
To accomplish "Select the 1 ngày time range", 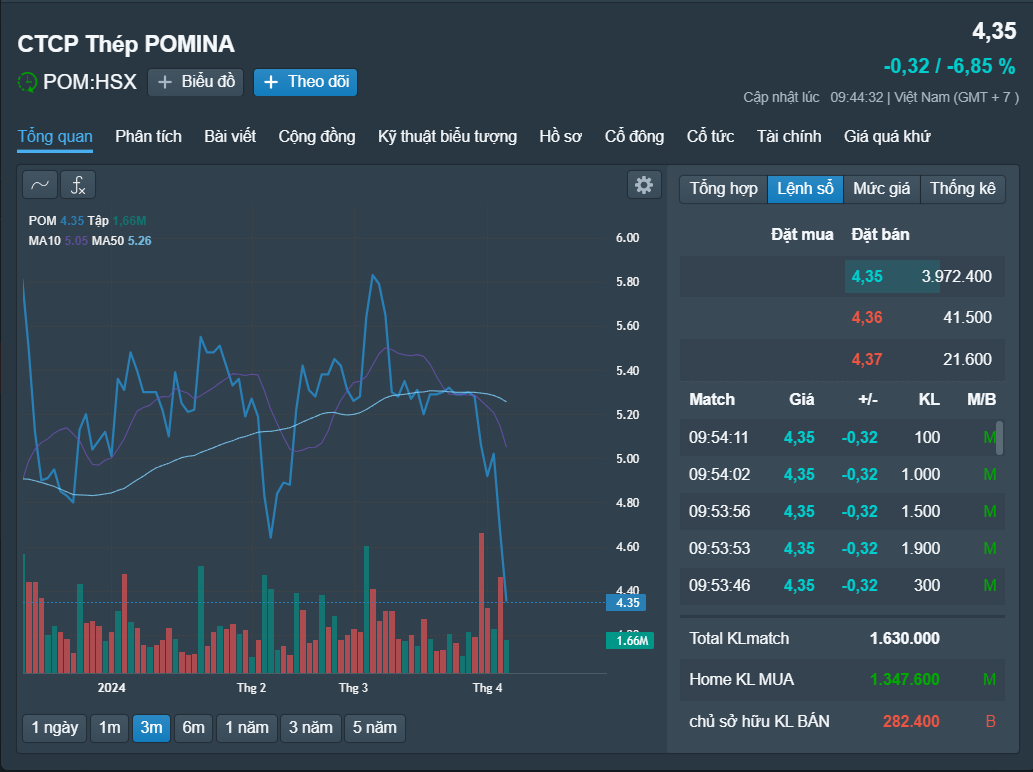I will pyautogui.click(x=54, y=728).
